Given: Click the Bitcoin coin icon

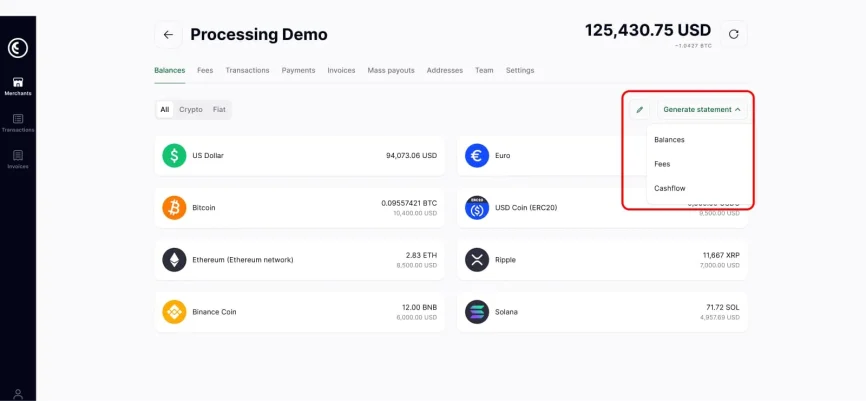Looking at the screenshot, I should (x=174, y=208).
